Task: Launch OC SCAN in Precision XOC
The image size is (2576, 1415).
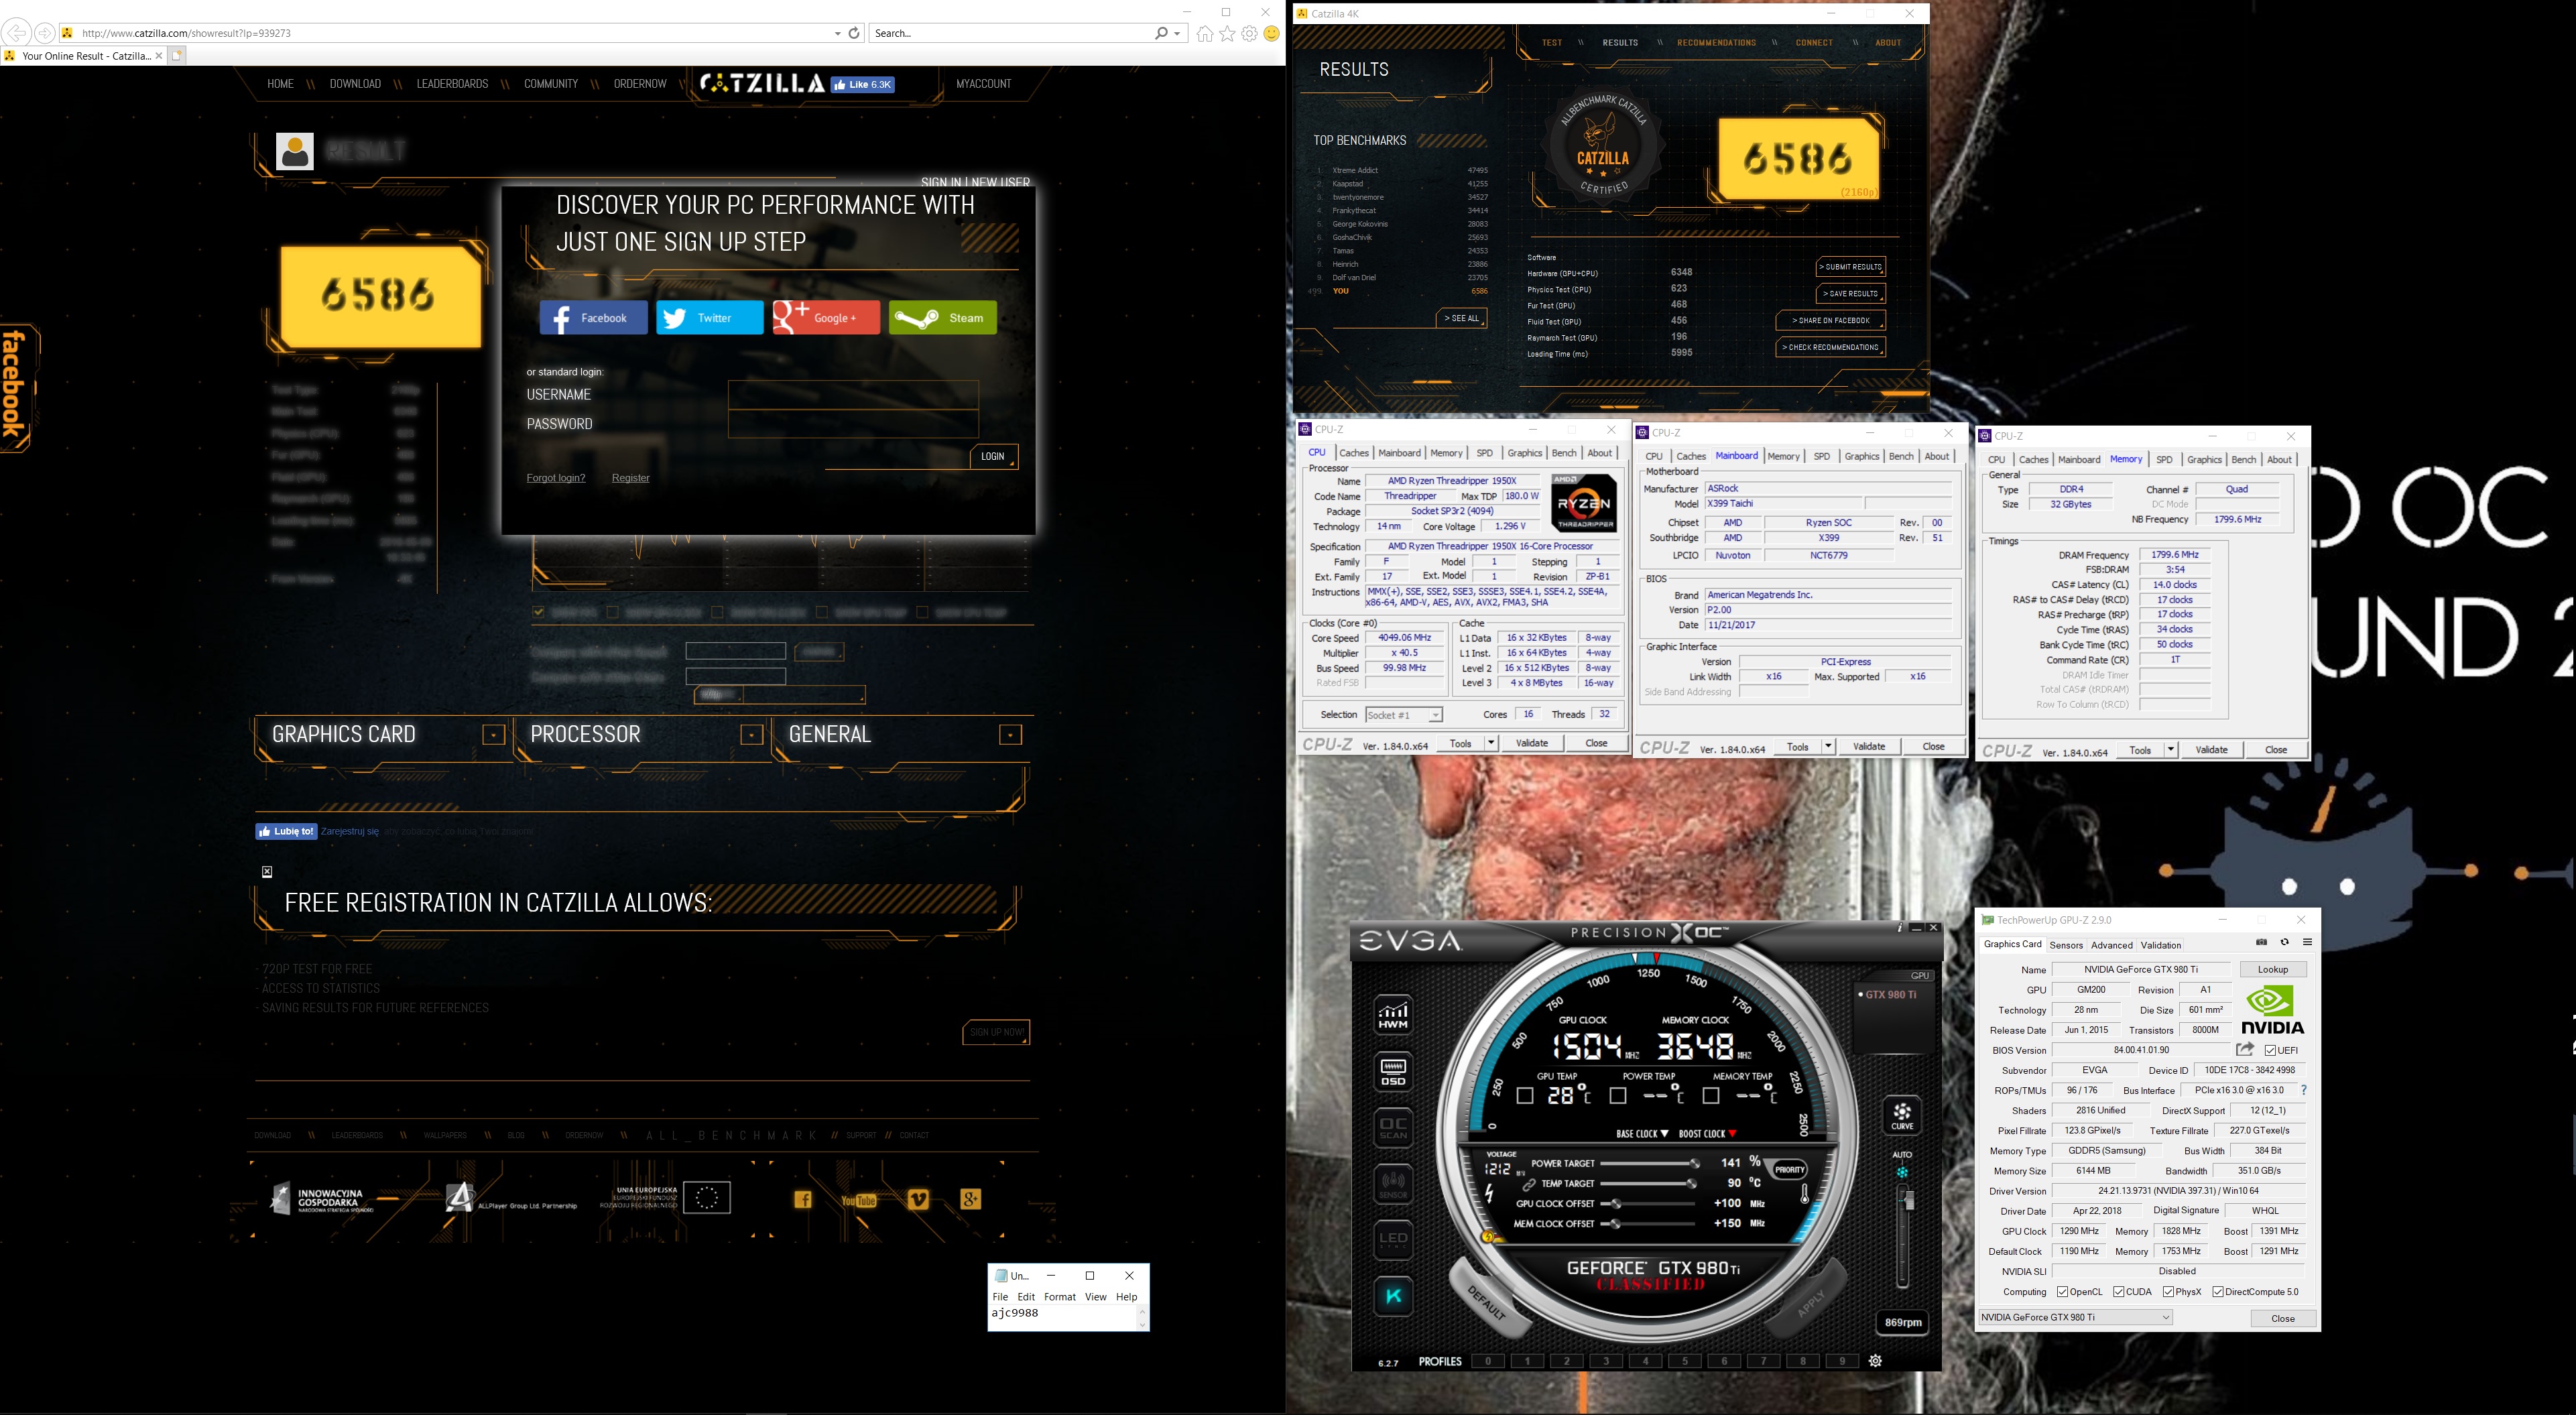Action: pos(1393,1128)
